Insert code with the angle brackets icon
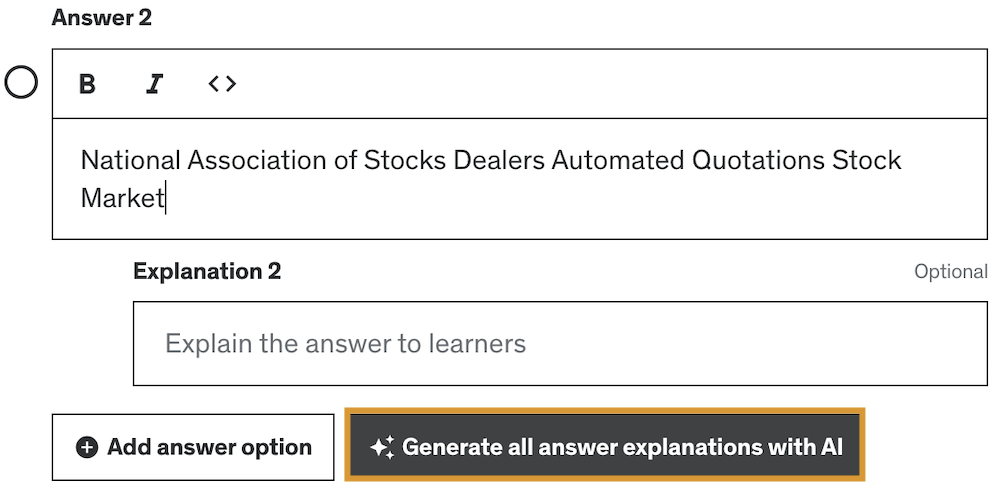This screenshot has height=503, width=1000. pyautogui.click(x=223, y=84)
